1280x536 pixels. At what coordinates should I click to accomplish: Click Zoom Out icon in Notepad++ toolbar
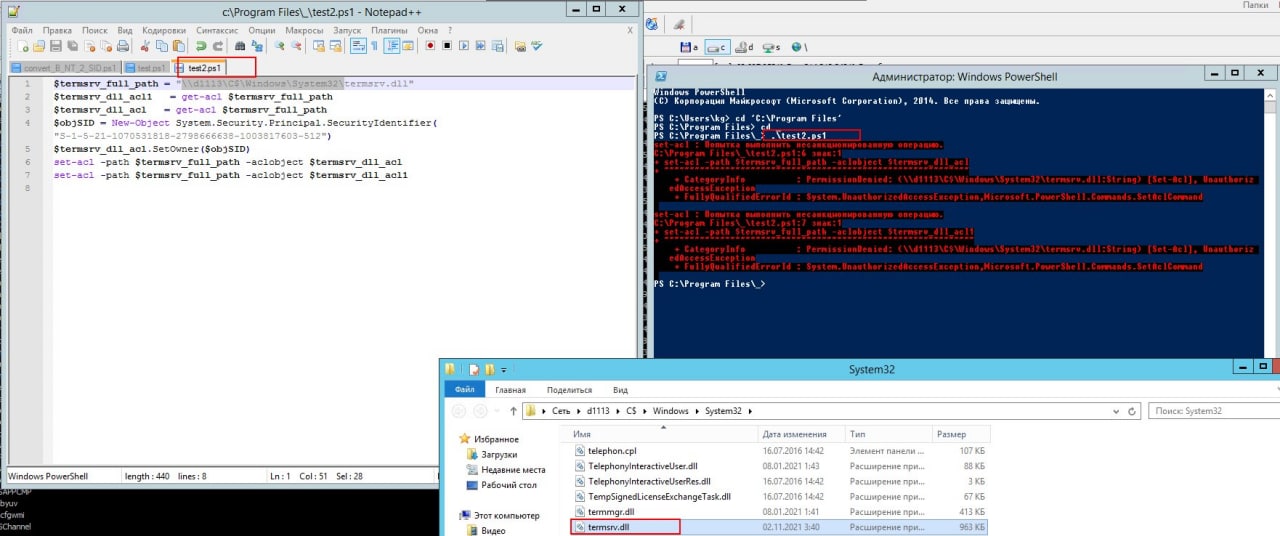tap(297, 46)
